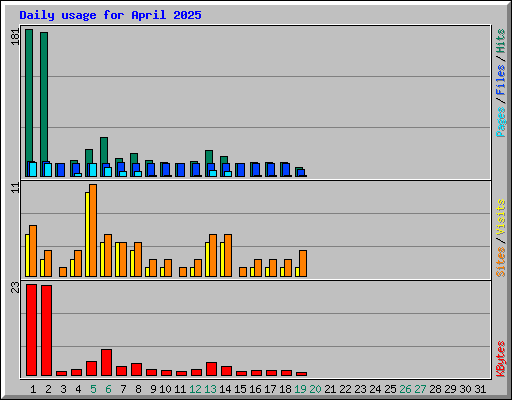
Task: Click the green 'Hits' legend label
Action: [x=501, y=41]
